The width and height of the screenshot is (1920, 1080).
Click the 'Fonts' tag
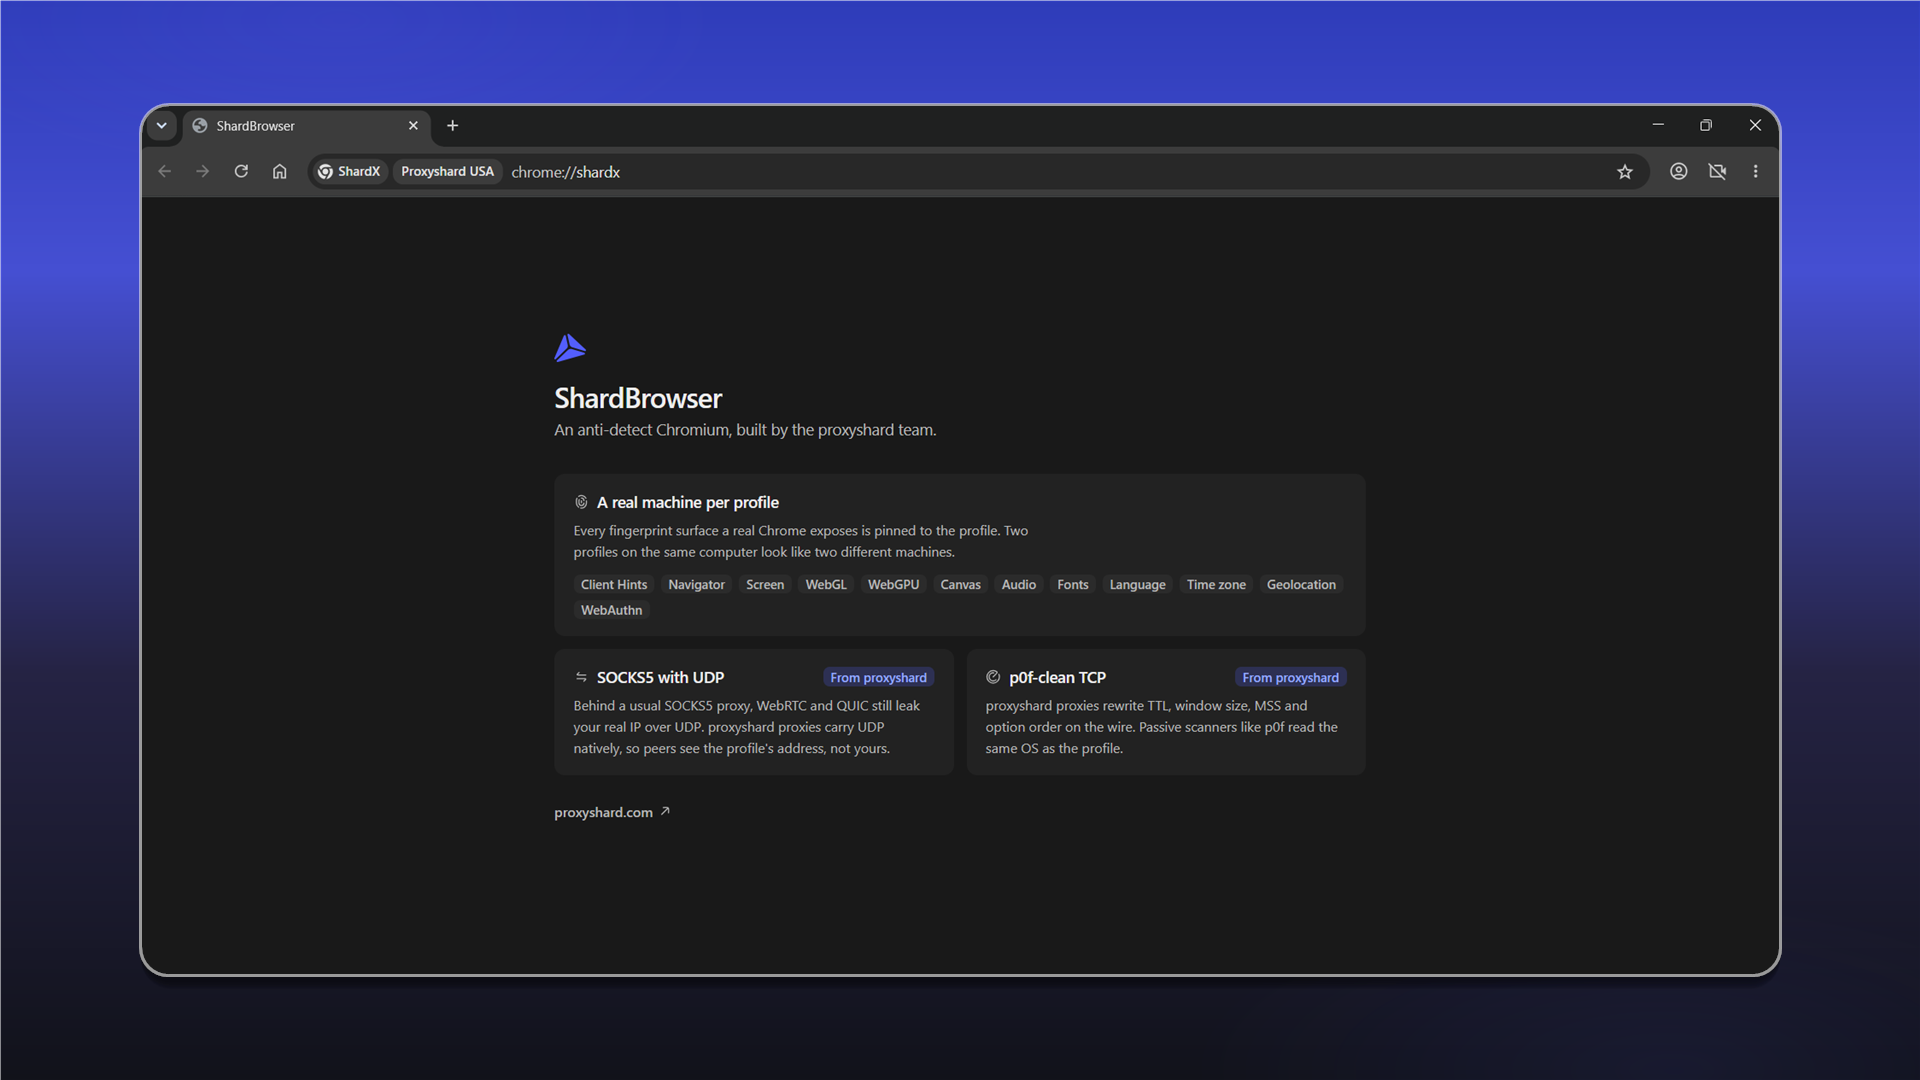tap(1073, 585)
